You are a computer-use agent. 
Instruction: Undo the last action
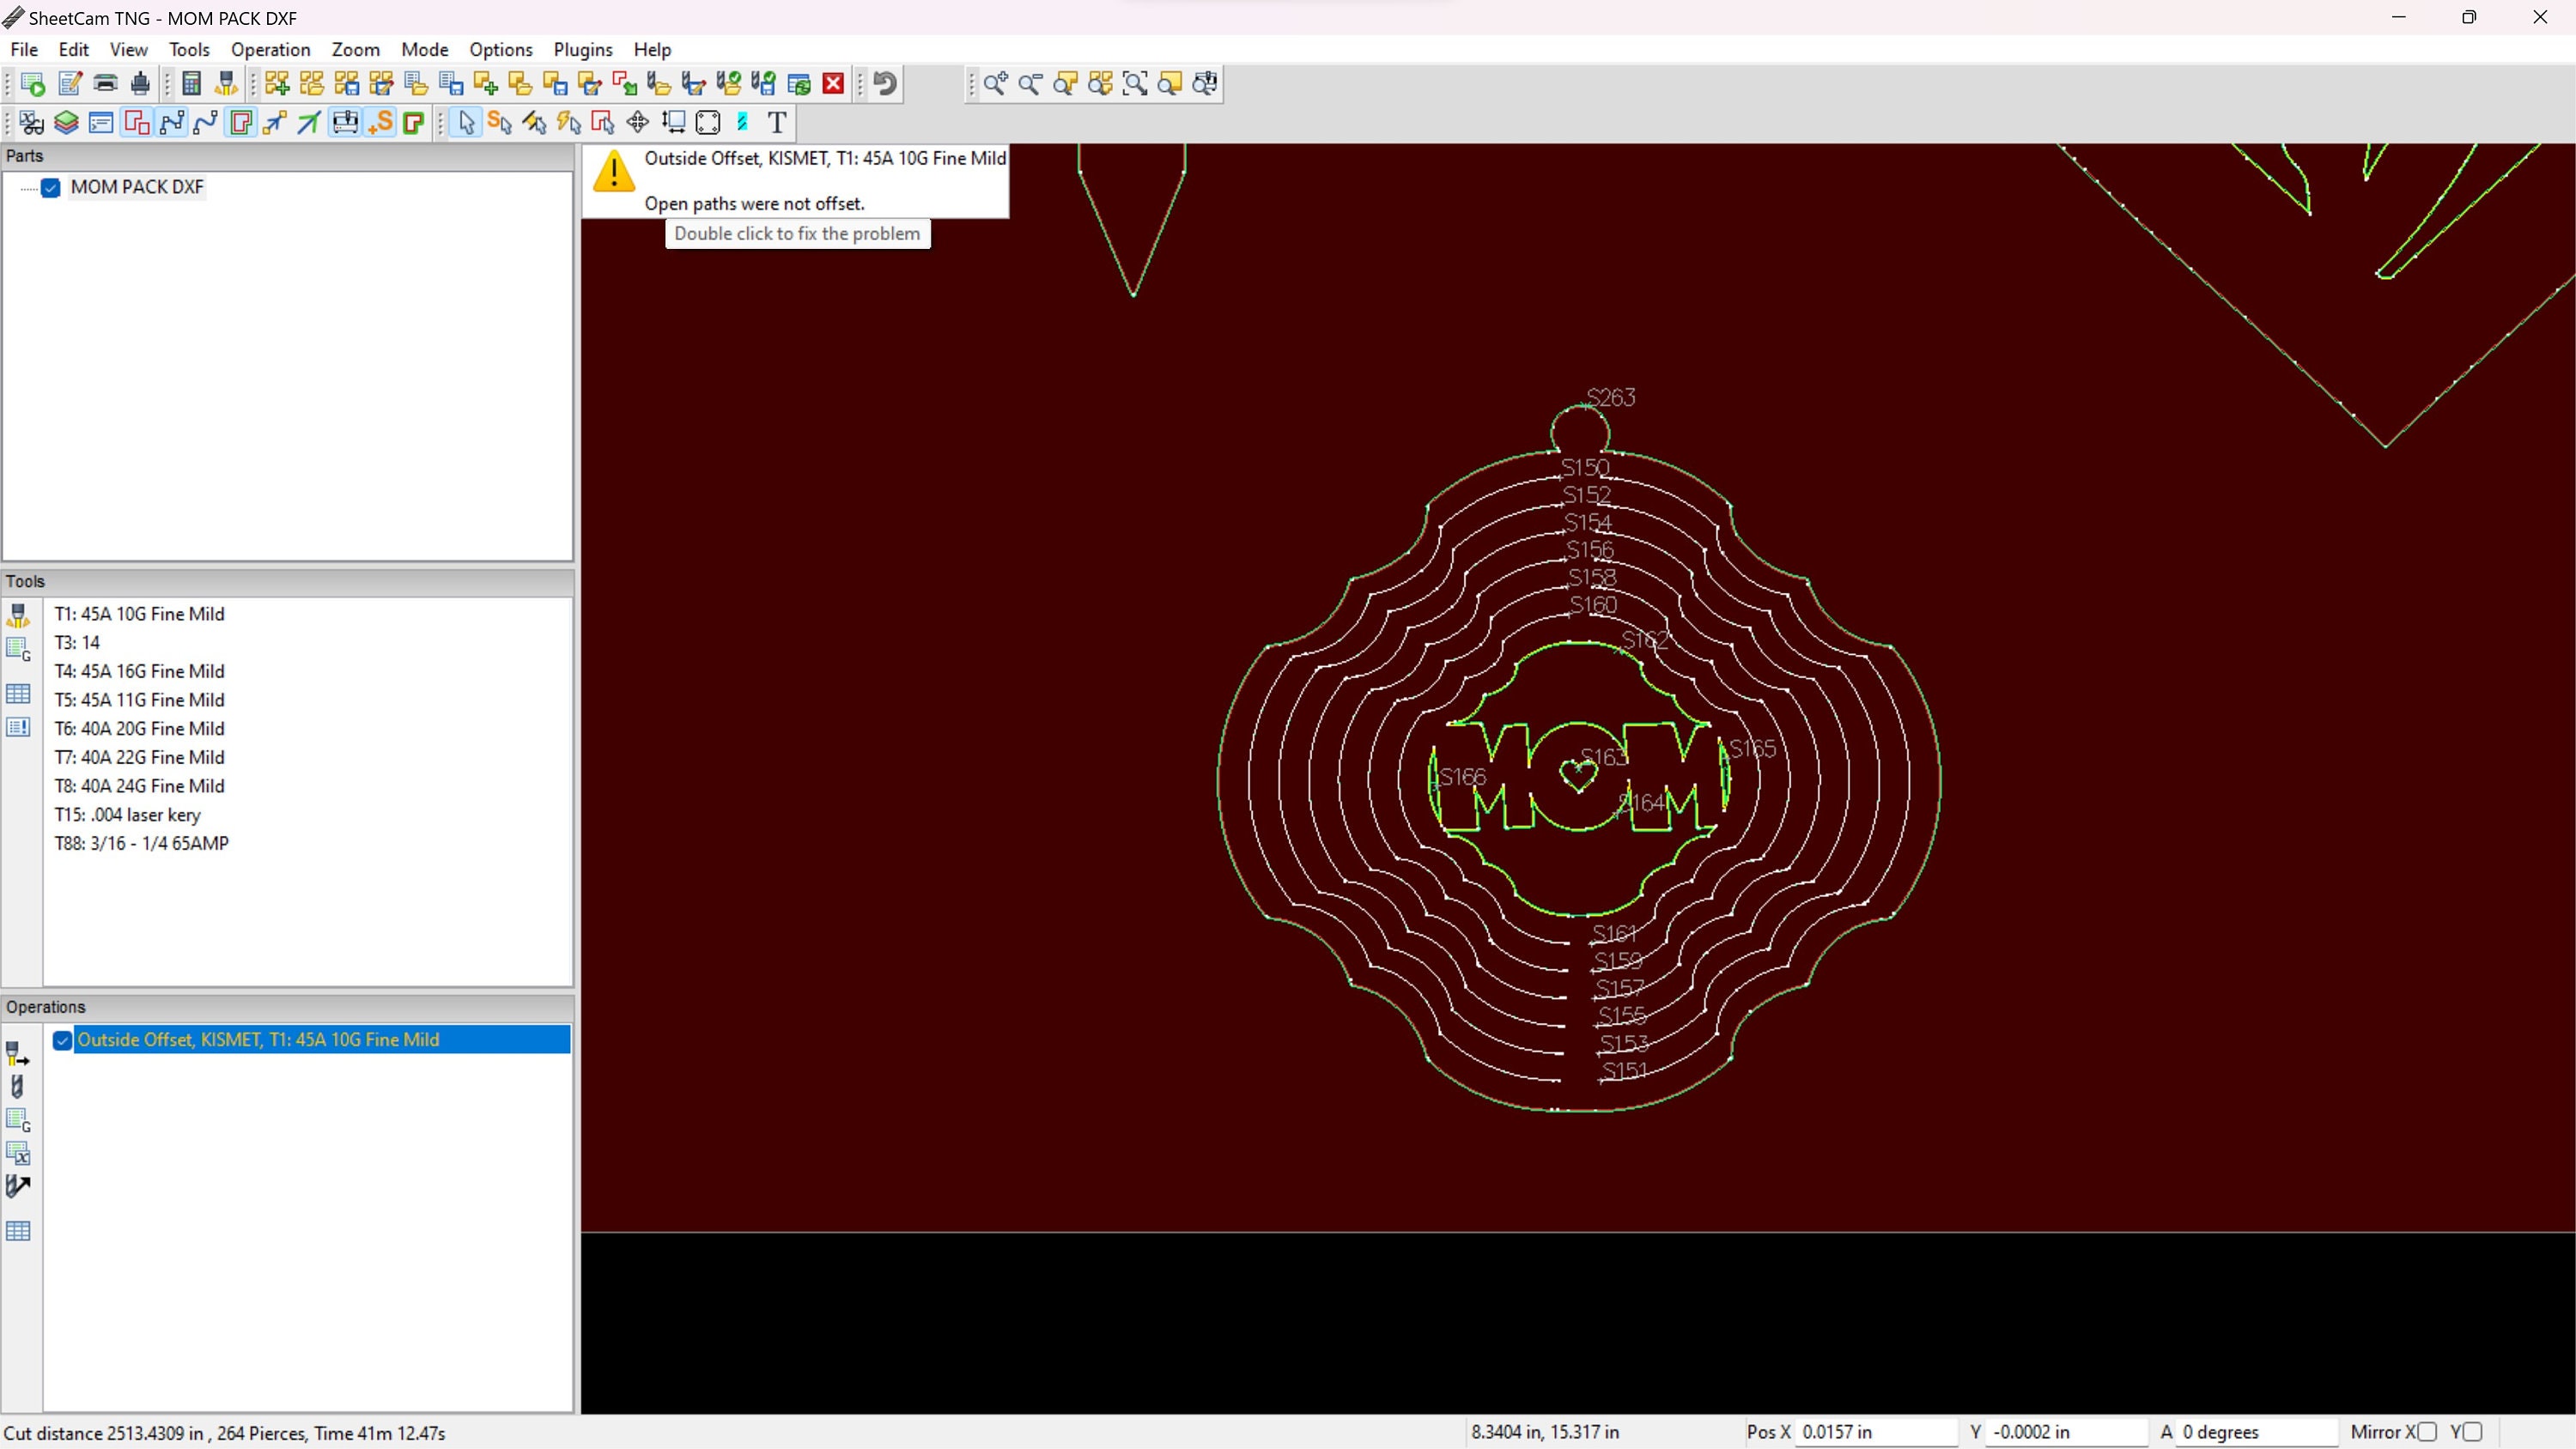pyautogui.click(x=884, y=84)
